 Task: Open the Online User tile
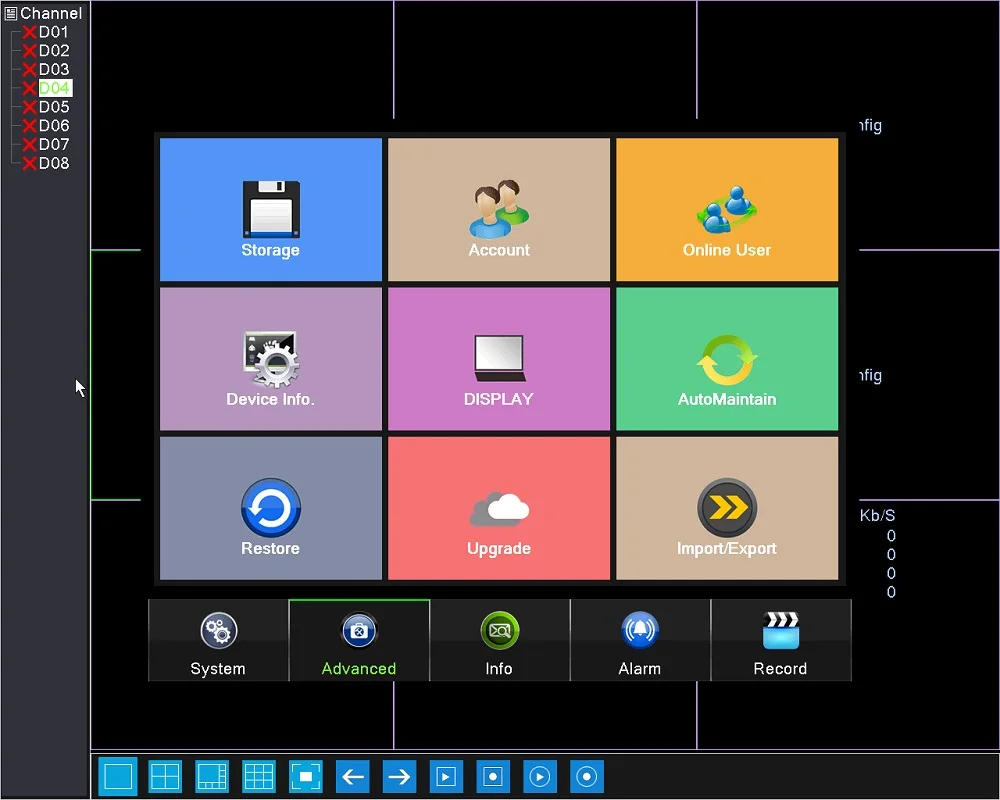(727, 209)
